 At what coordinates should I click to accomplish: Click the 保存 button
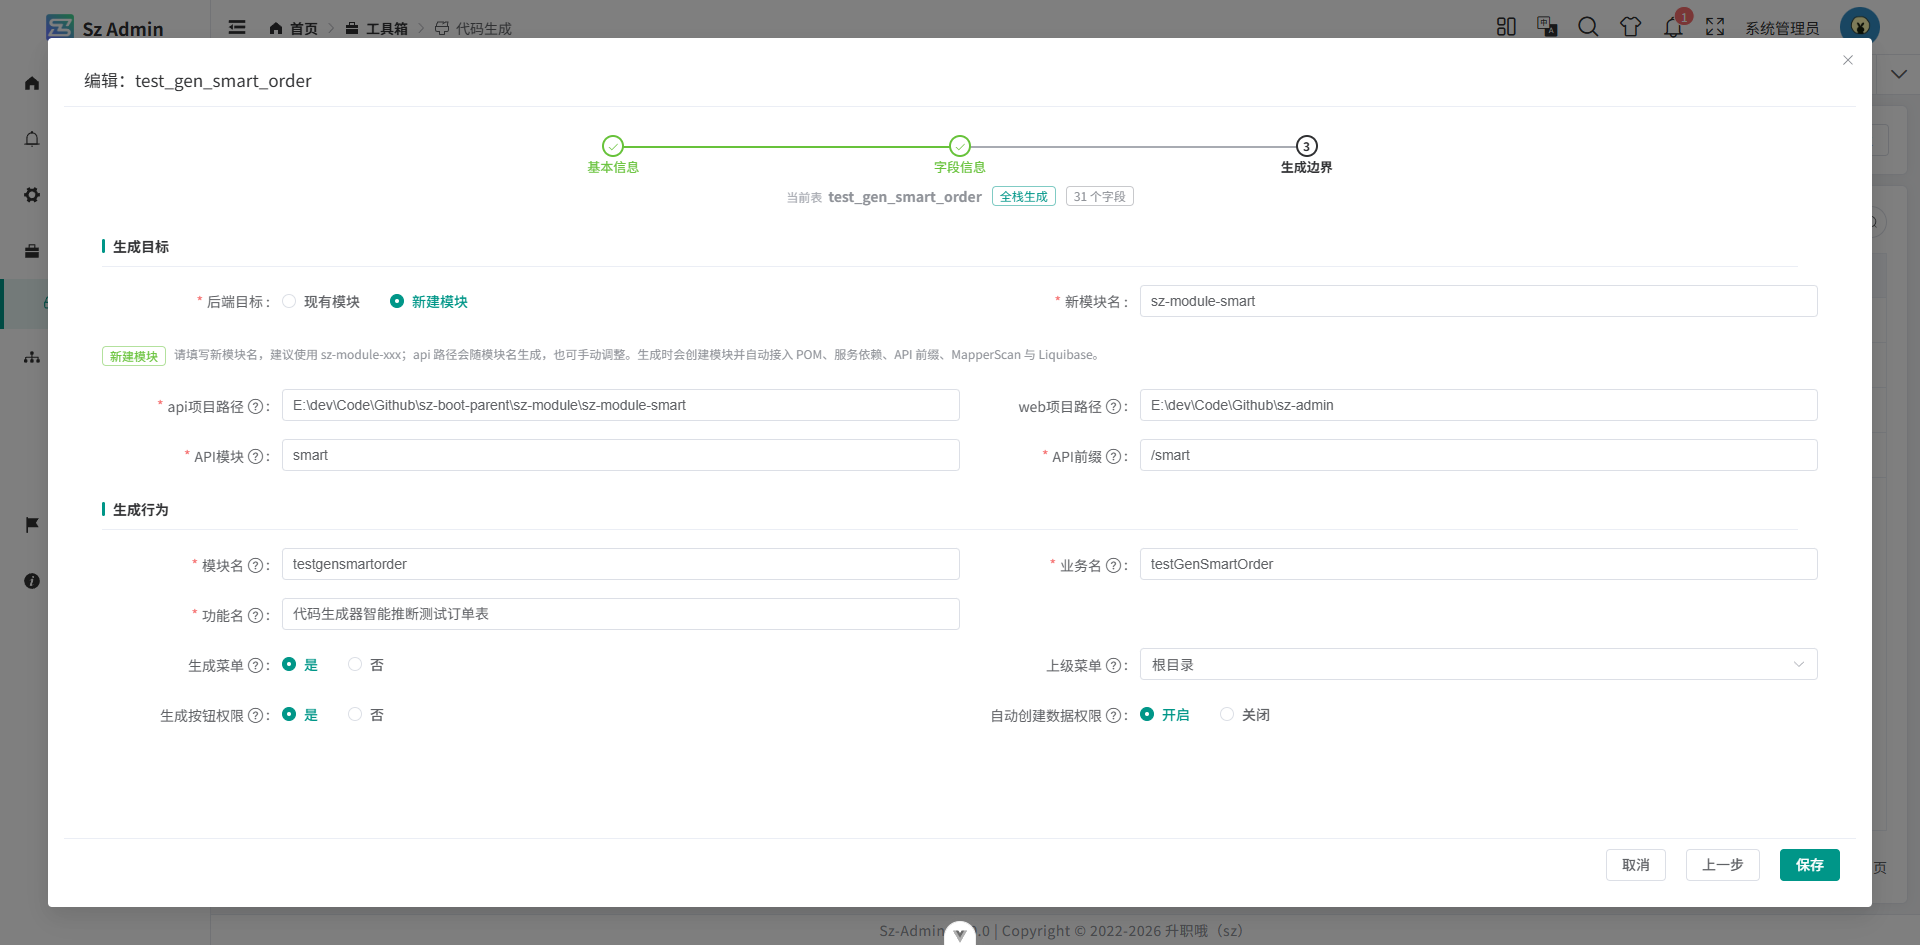(1810, 865)
